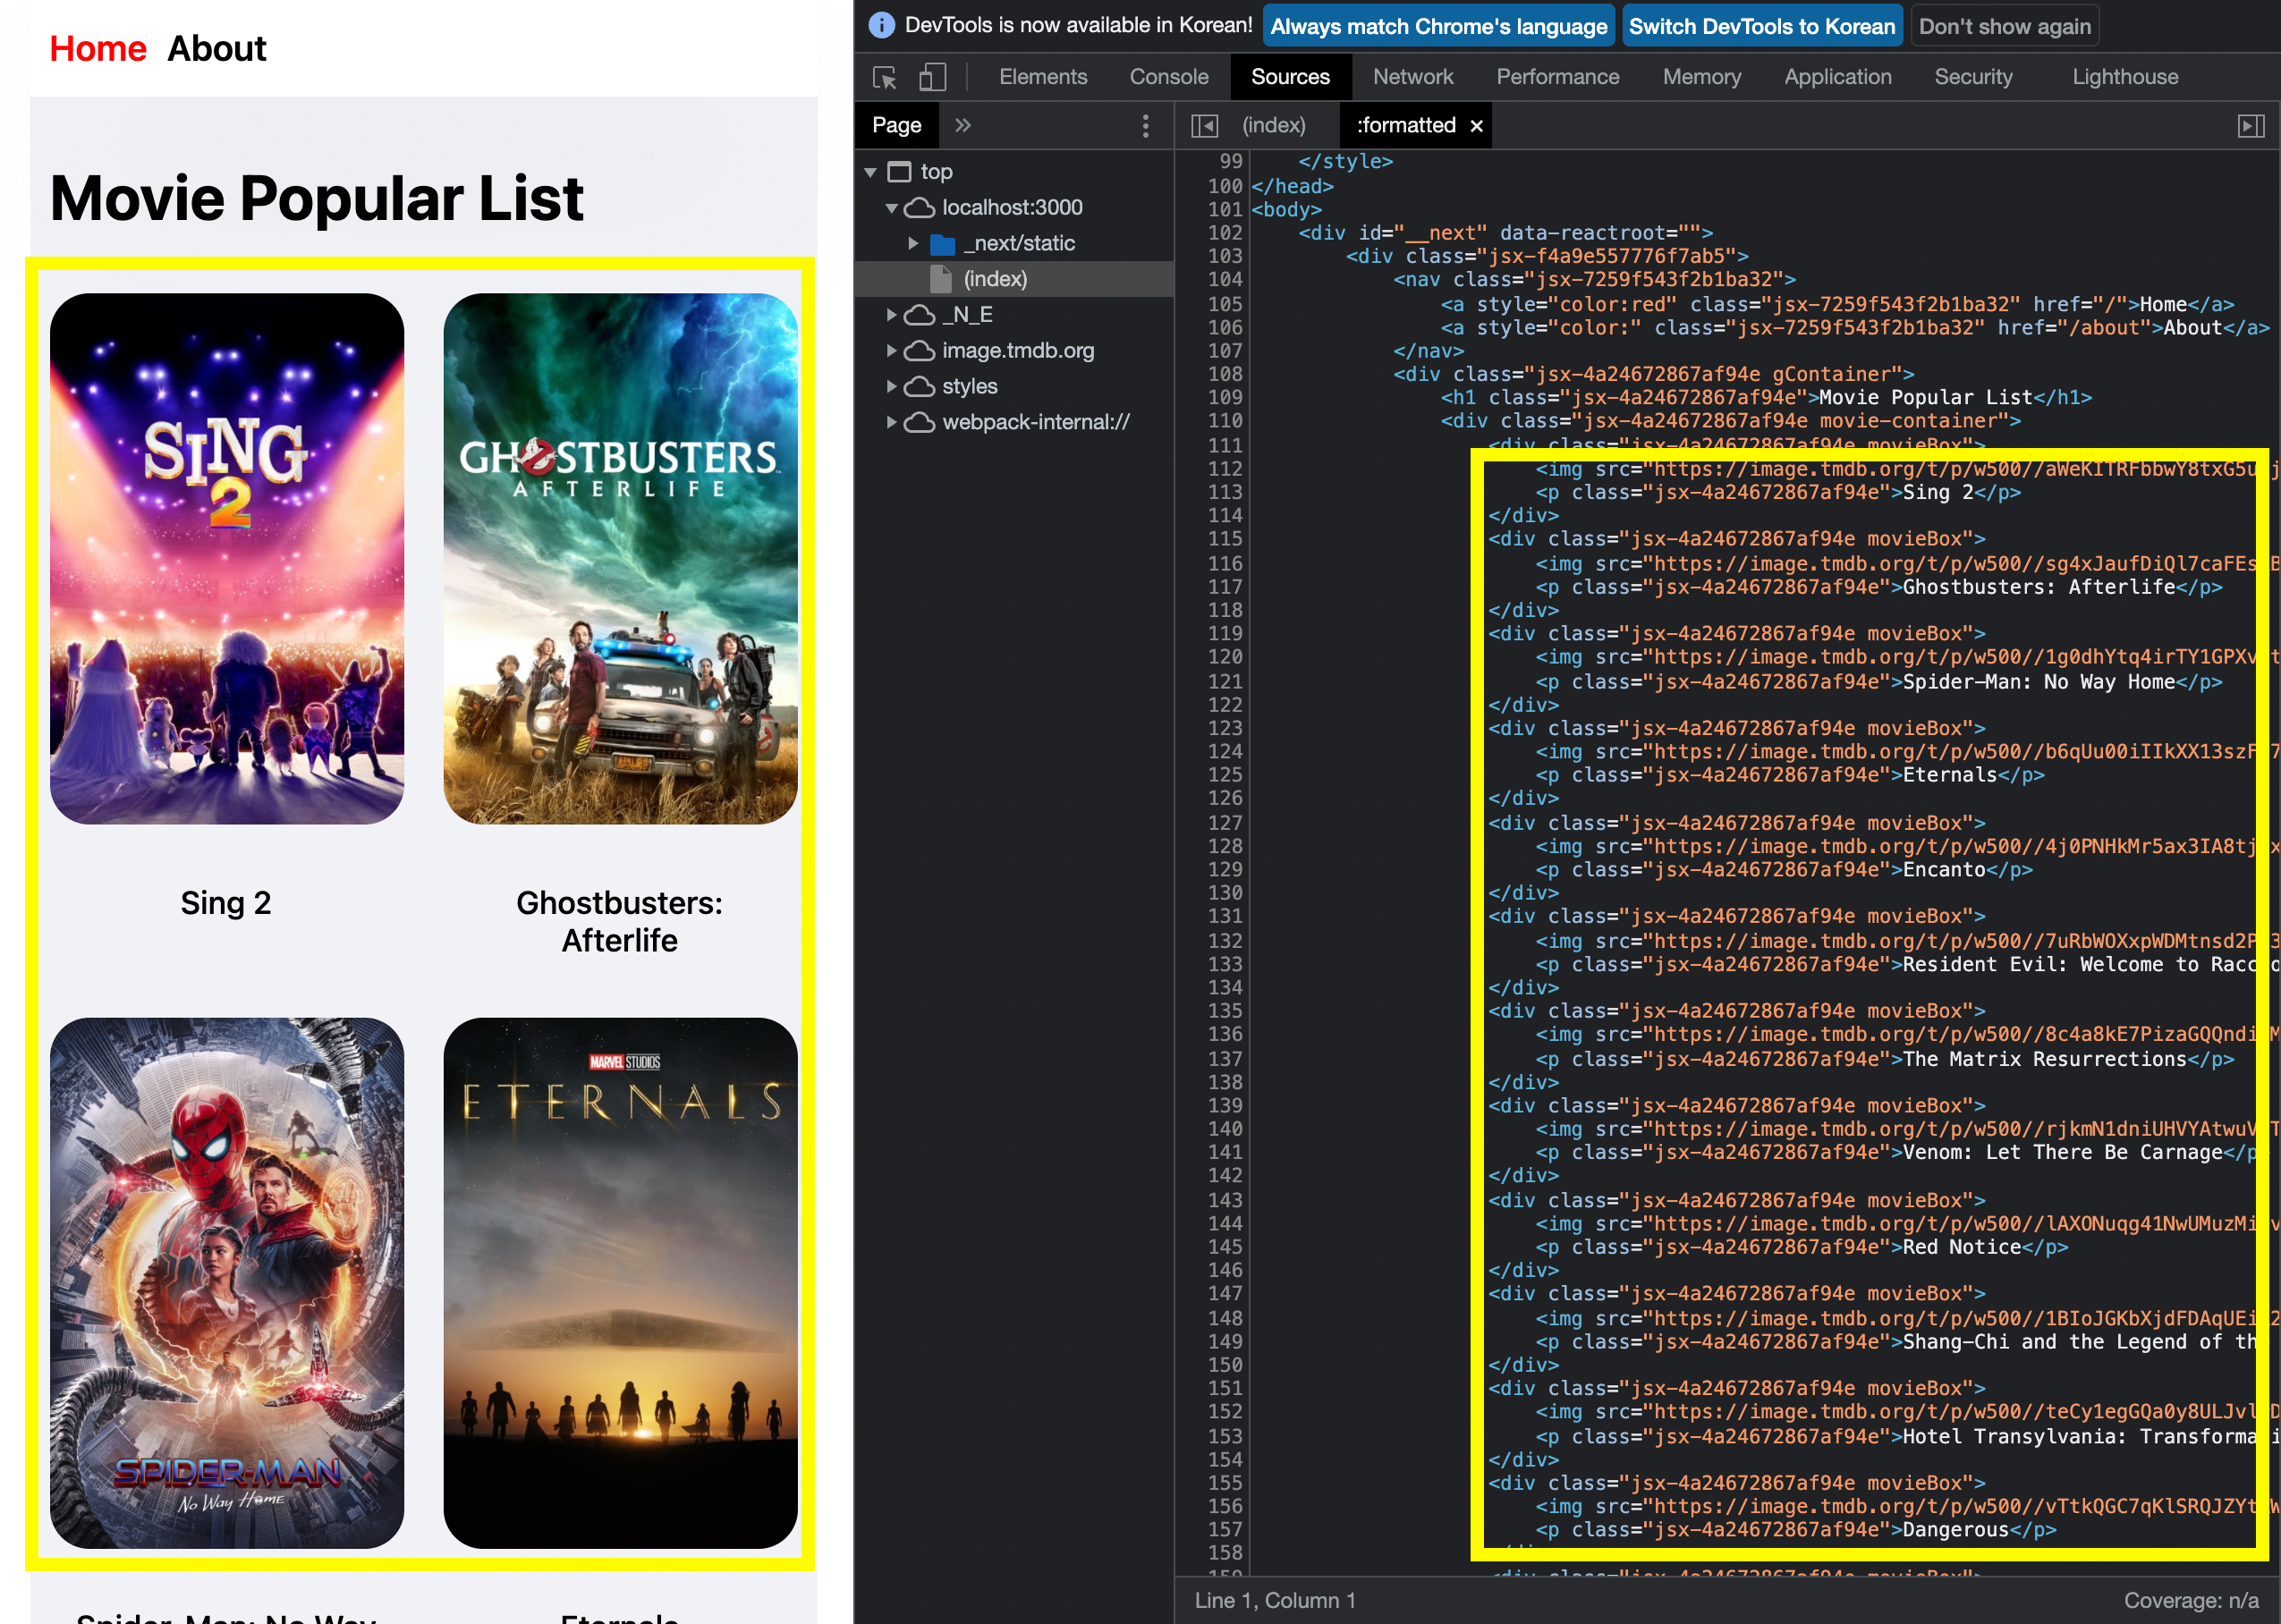Image resolution: width=2281 pixels, height=1624 pixels.
Task: Click the About navigation link
Action: click(x=216, y=48)
